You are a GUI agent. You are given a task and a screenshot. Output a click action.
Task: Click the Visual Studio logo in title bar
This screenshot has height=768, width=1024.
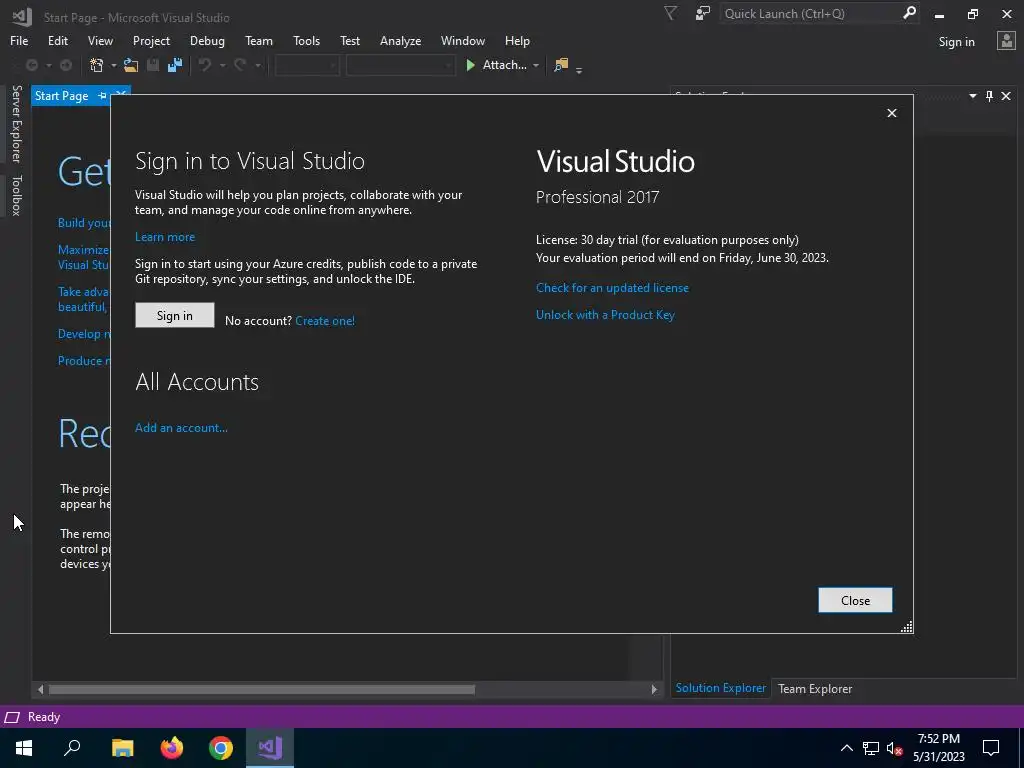pyautogui.click(x=22, y=16)
